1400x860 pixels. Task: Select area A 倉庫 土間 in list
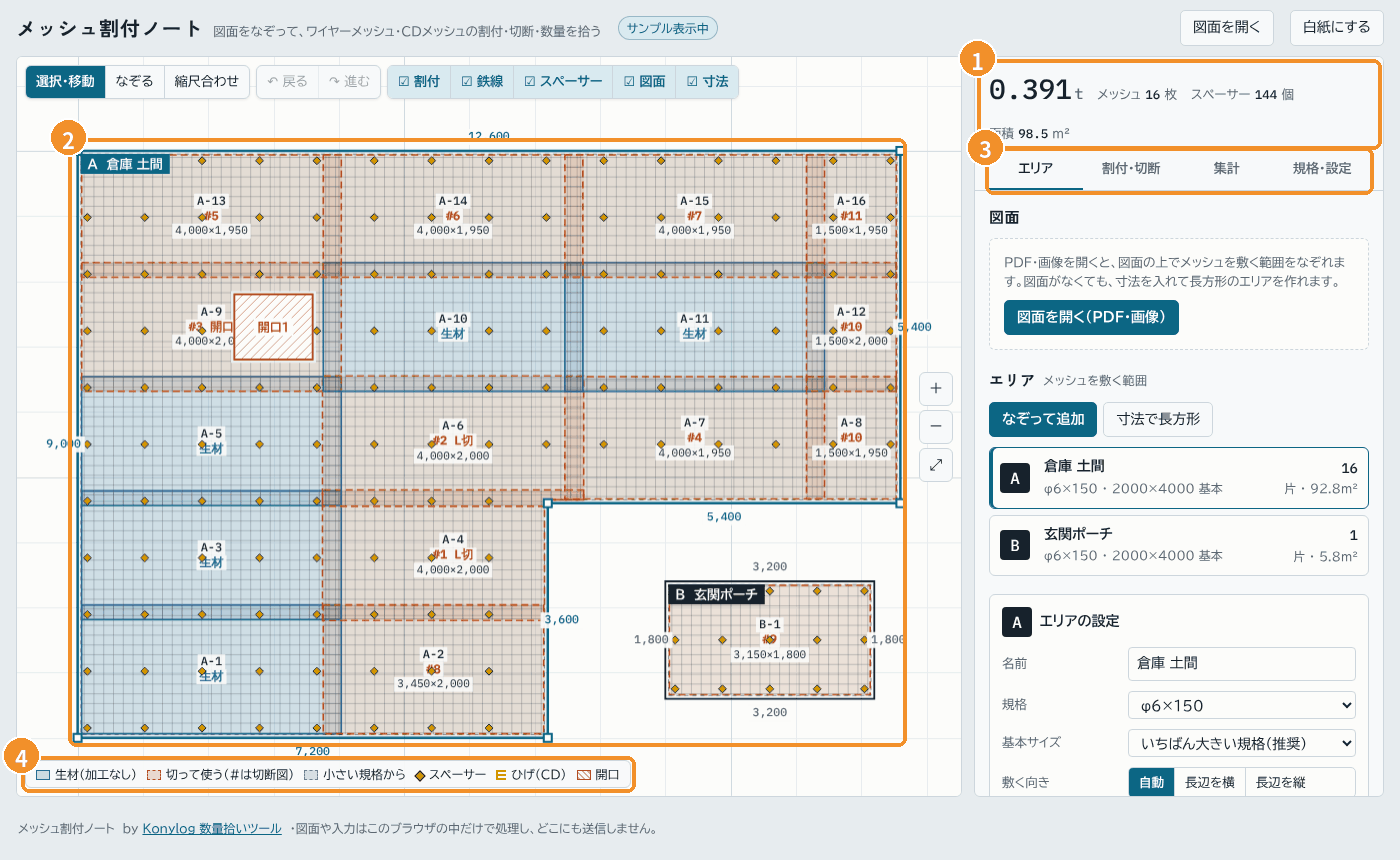pos(1178,478)
